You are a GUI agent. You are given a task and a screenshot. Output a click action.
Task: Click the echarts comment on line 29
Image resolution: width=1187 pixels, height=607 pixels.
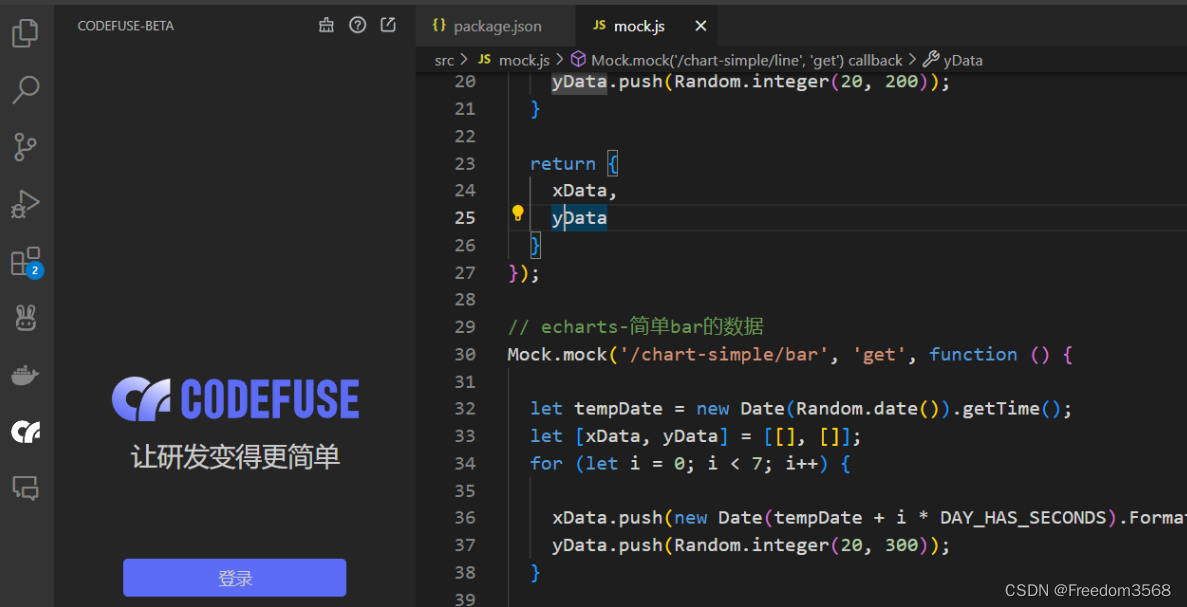coord(636,327)
